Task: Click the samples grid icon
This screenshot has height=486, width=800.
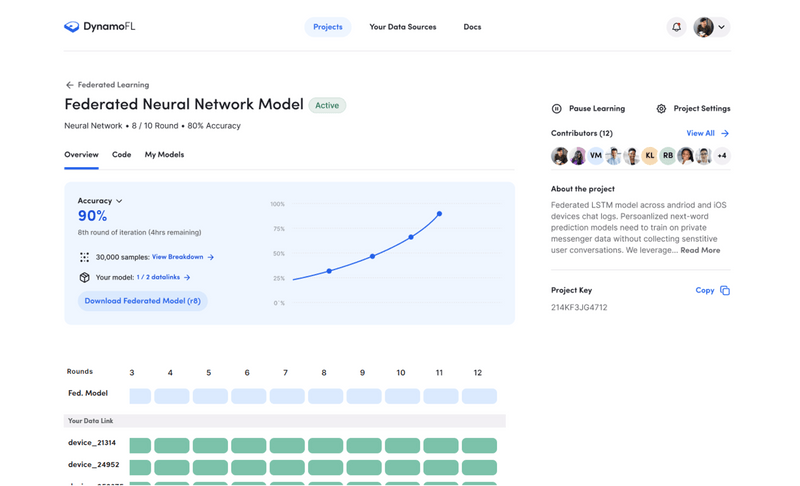Action: 84,257
